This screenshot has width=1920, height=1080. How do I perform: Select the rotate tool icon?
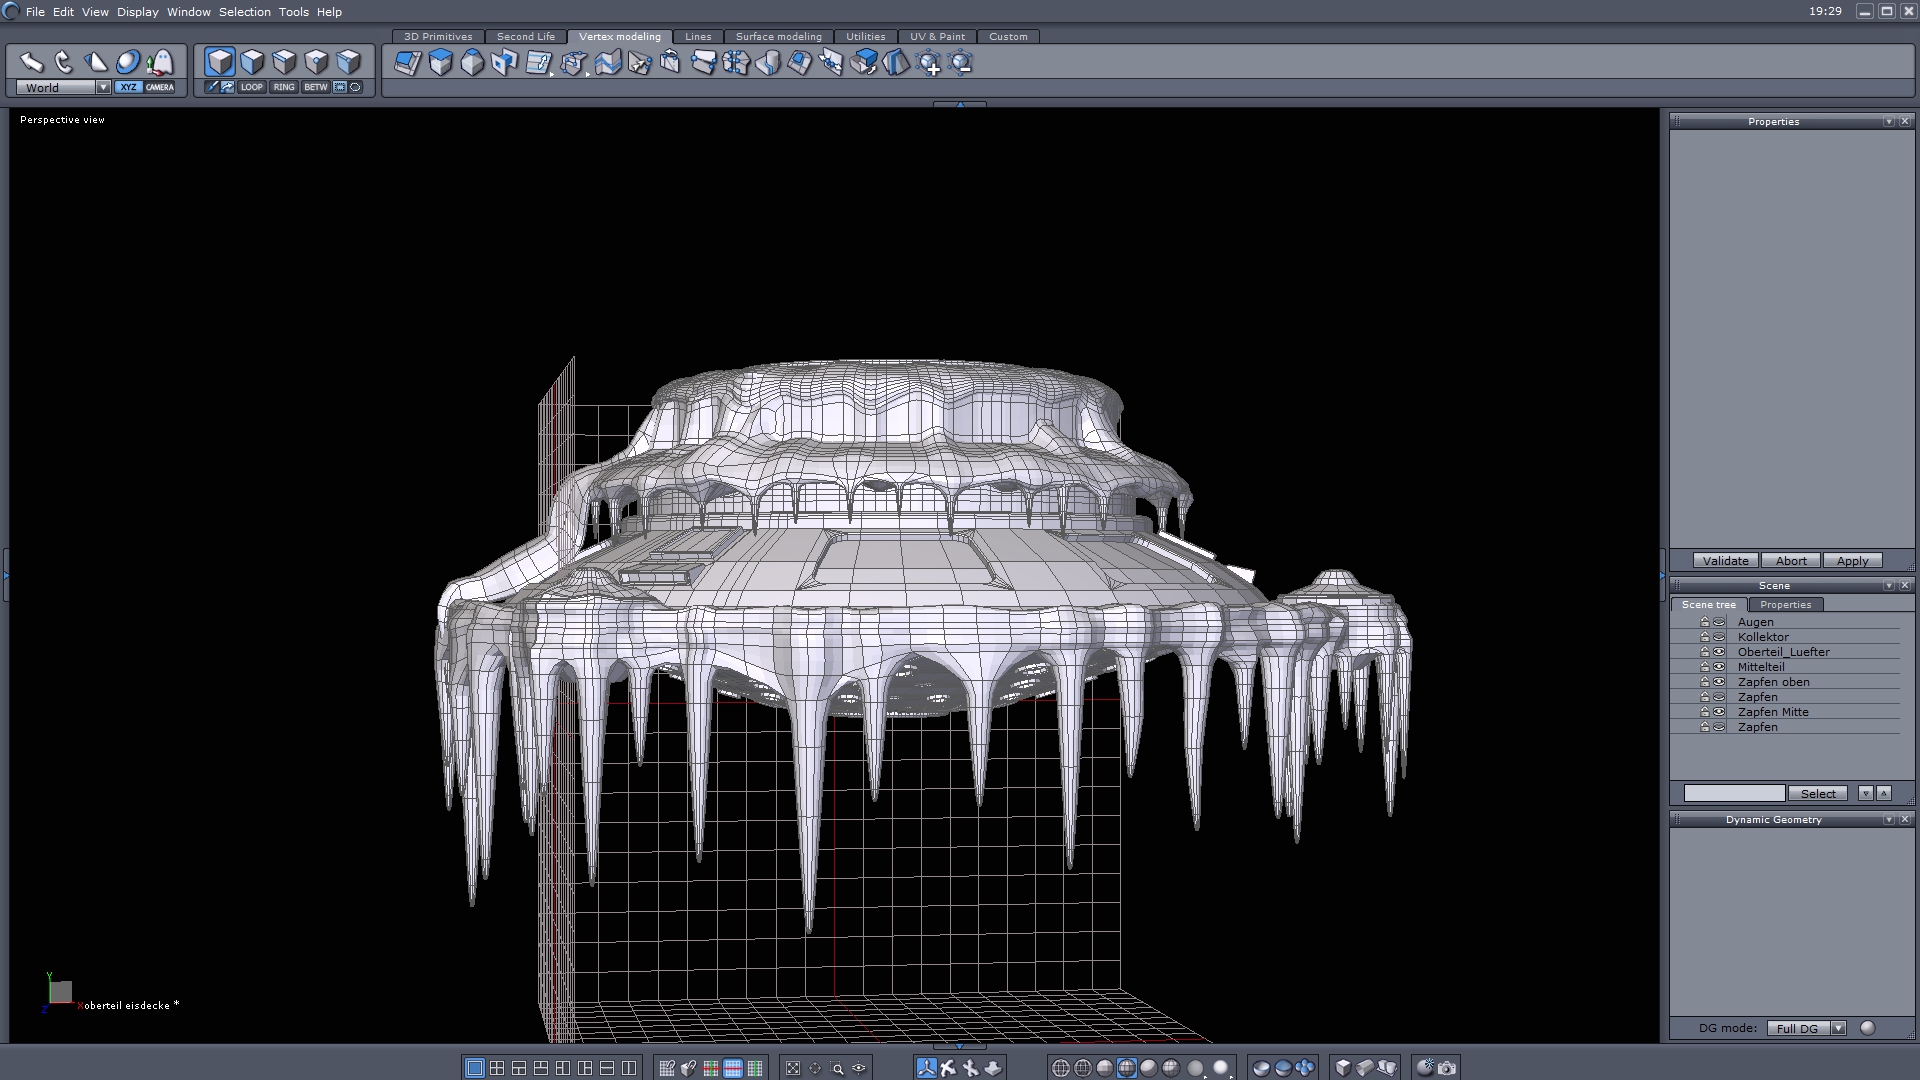pos(64,62)
